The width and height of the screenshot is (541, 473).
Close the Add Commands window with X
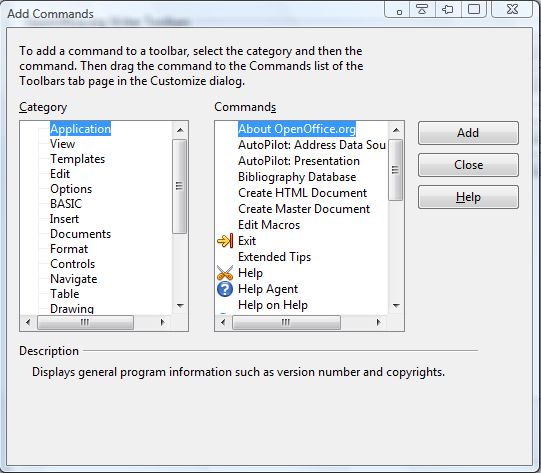coord(512,9)
